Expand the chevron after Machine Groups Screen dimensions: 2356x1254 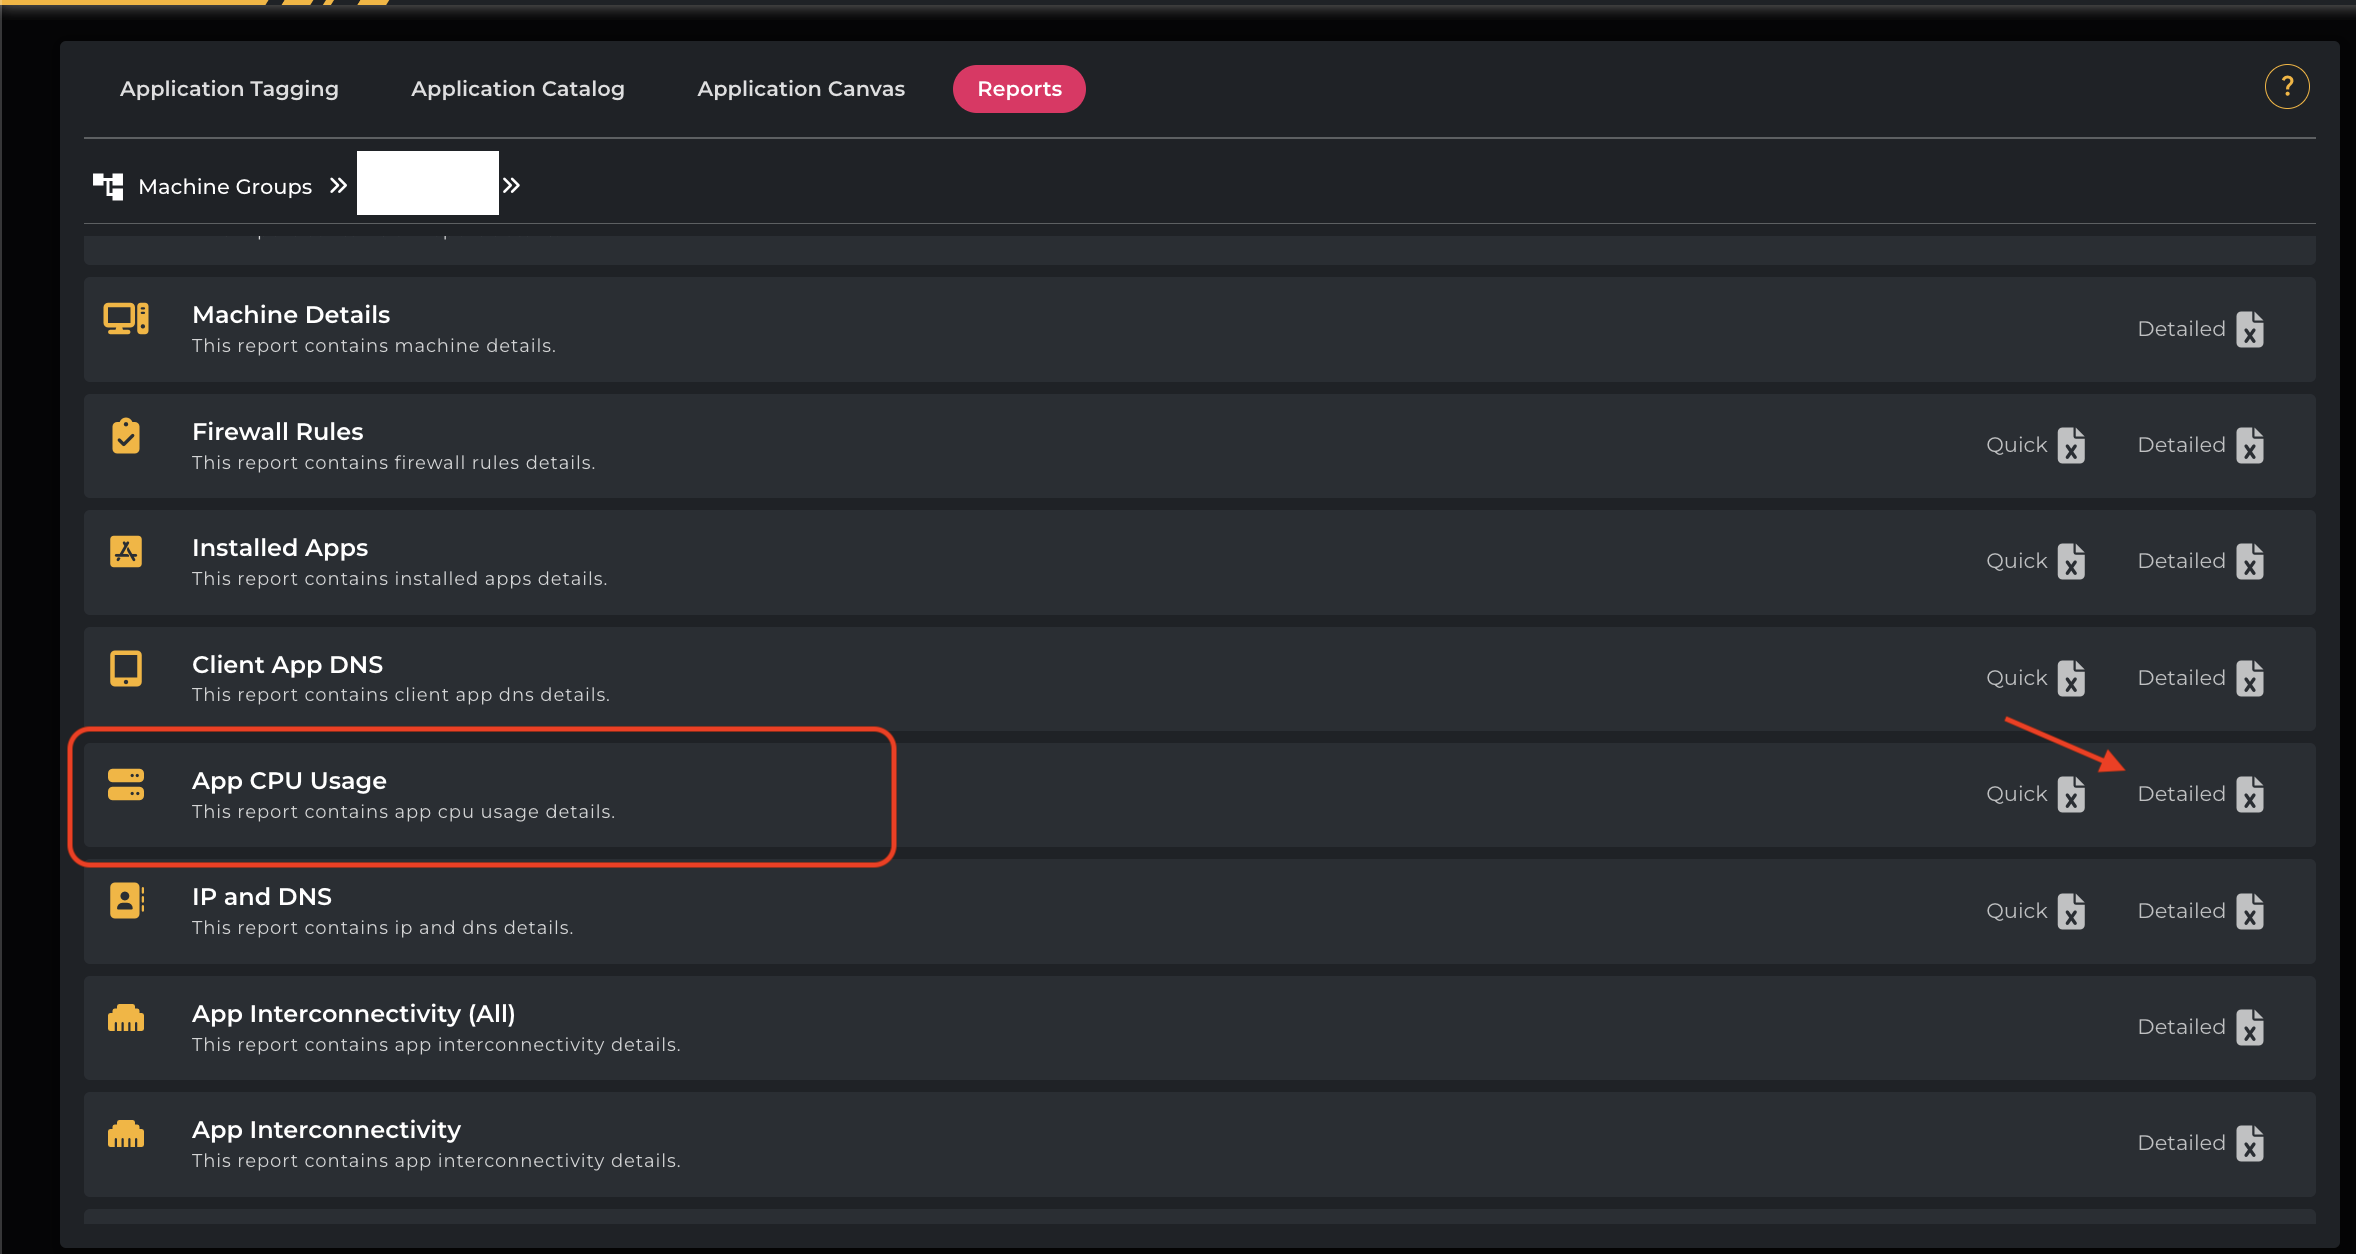(338, 186)
